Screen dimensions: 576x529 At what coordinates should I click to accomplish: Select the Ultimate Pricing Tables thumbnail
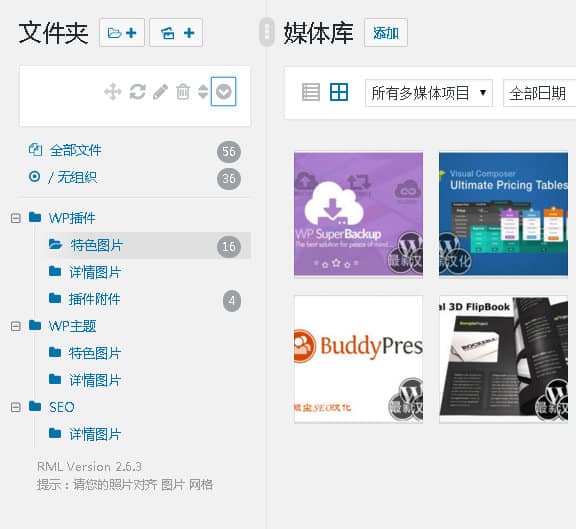[x=503, y=214]
